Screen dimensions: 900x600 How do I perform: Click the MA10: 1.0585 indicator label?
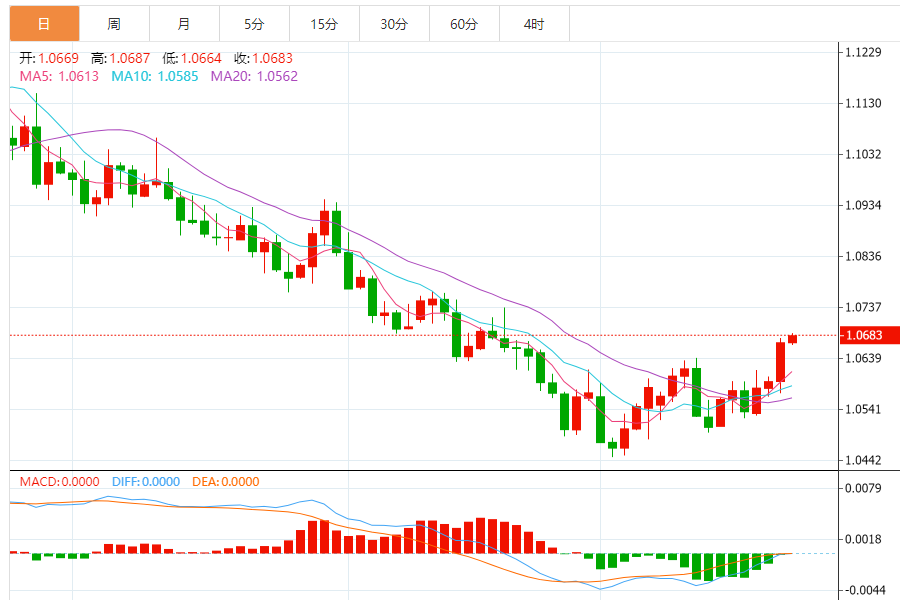click(154, 76)
